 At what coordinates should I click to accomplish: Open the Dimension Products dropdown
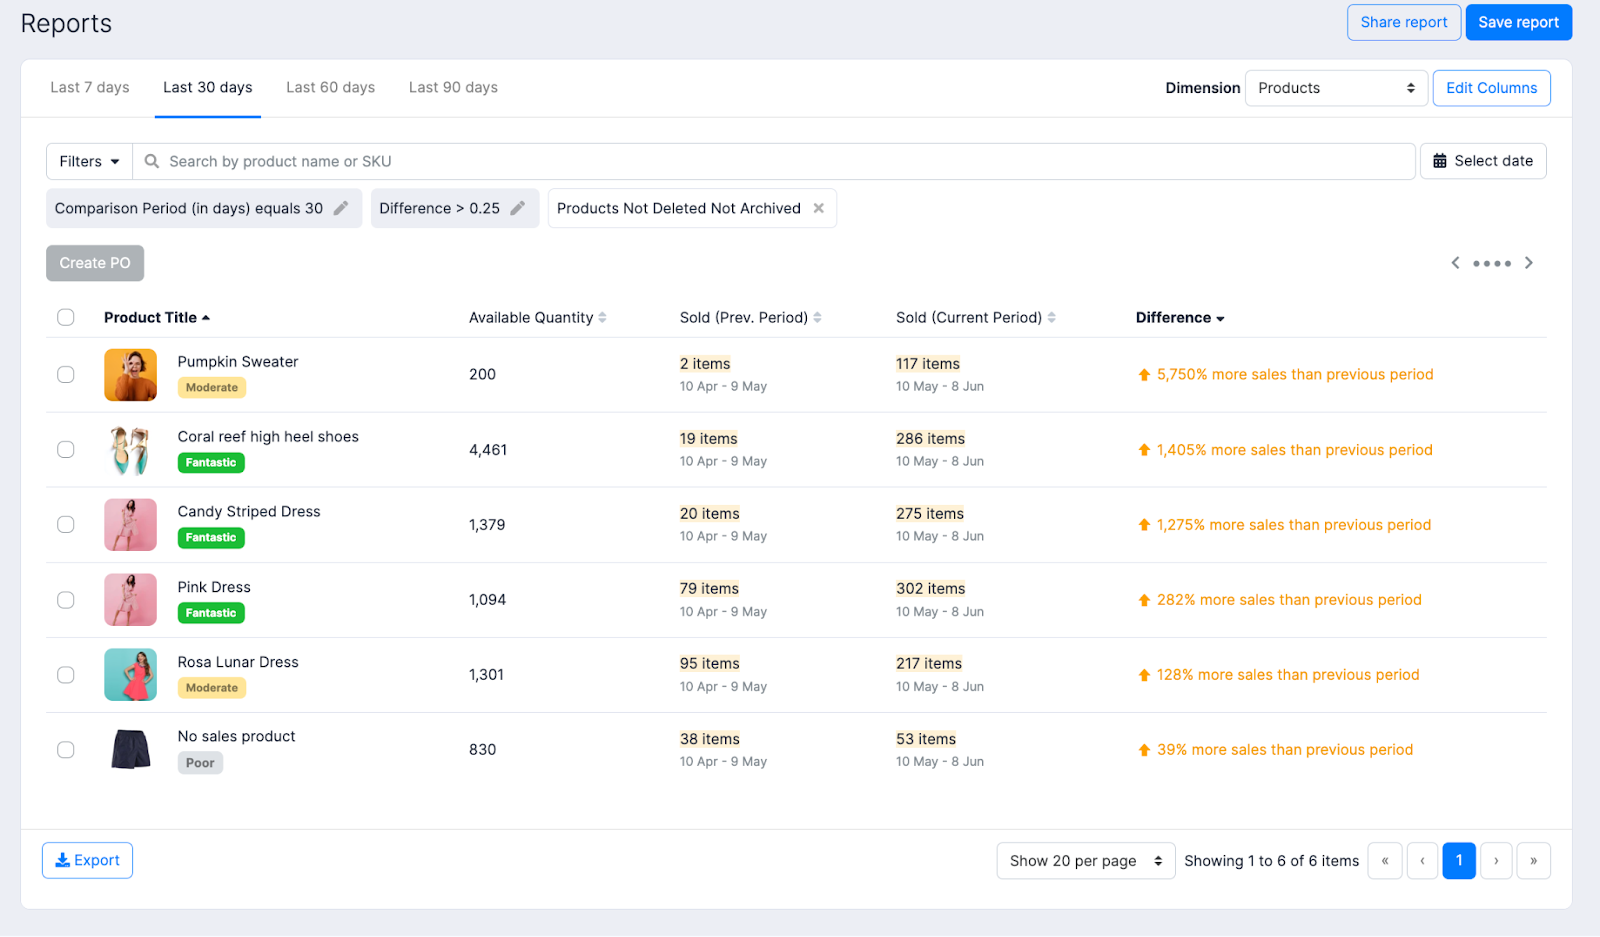[1335, 87]
